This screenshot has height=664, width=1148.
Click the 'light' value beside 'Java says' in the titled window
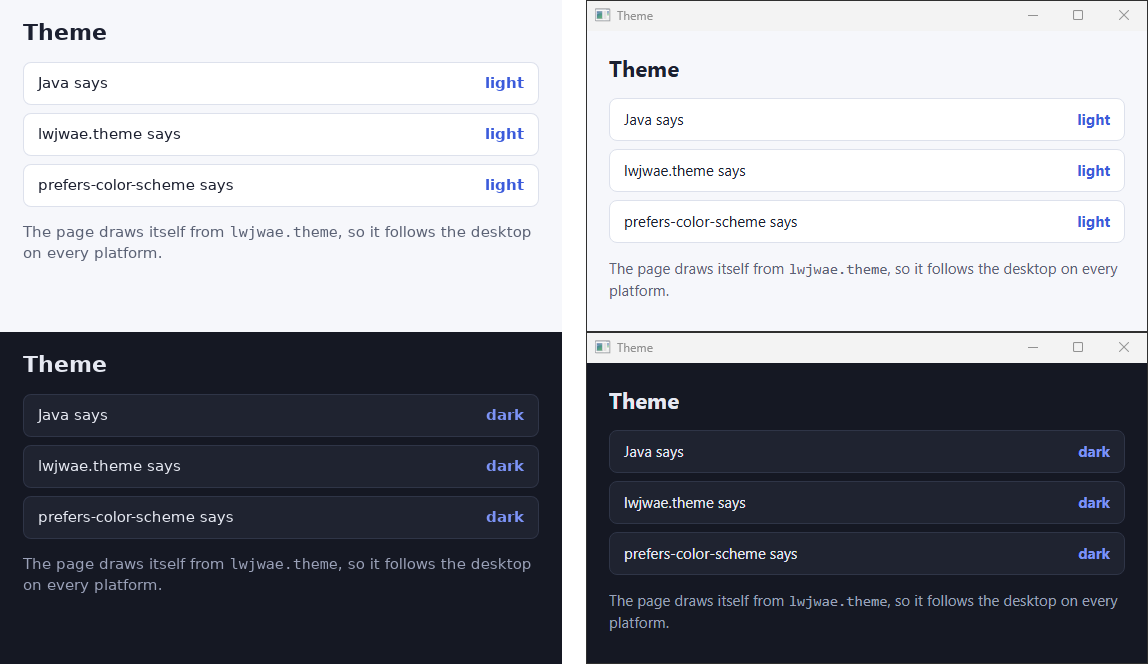[1094, 120]
